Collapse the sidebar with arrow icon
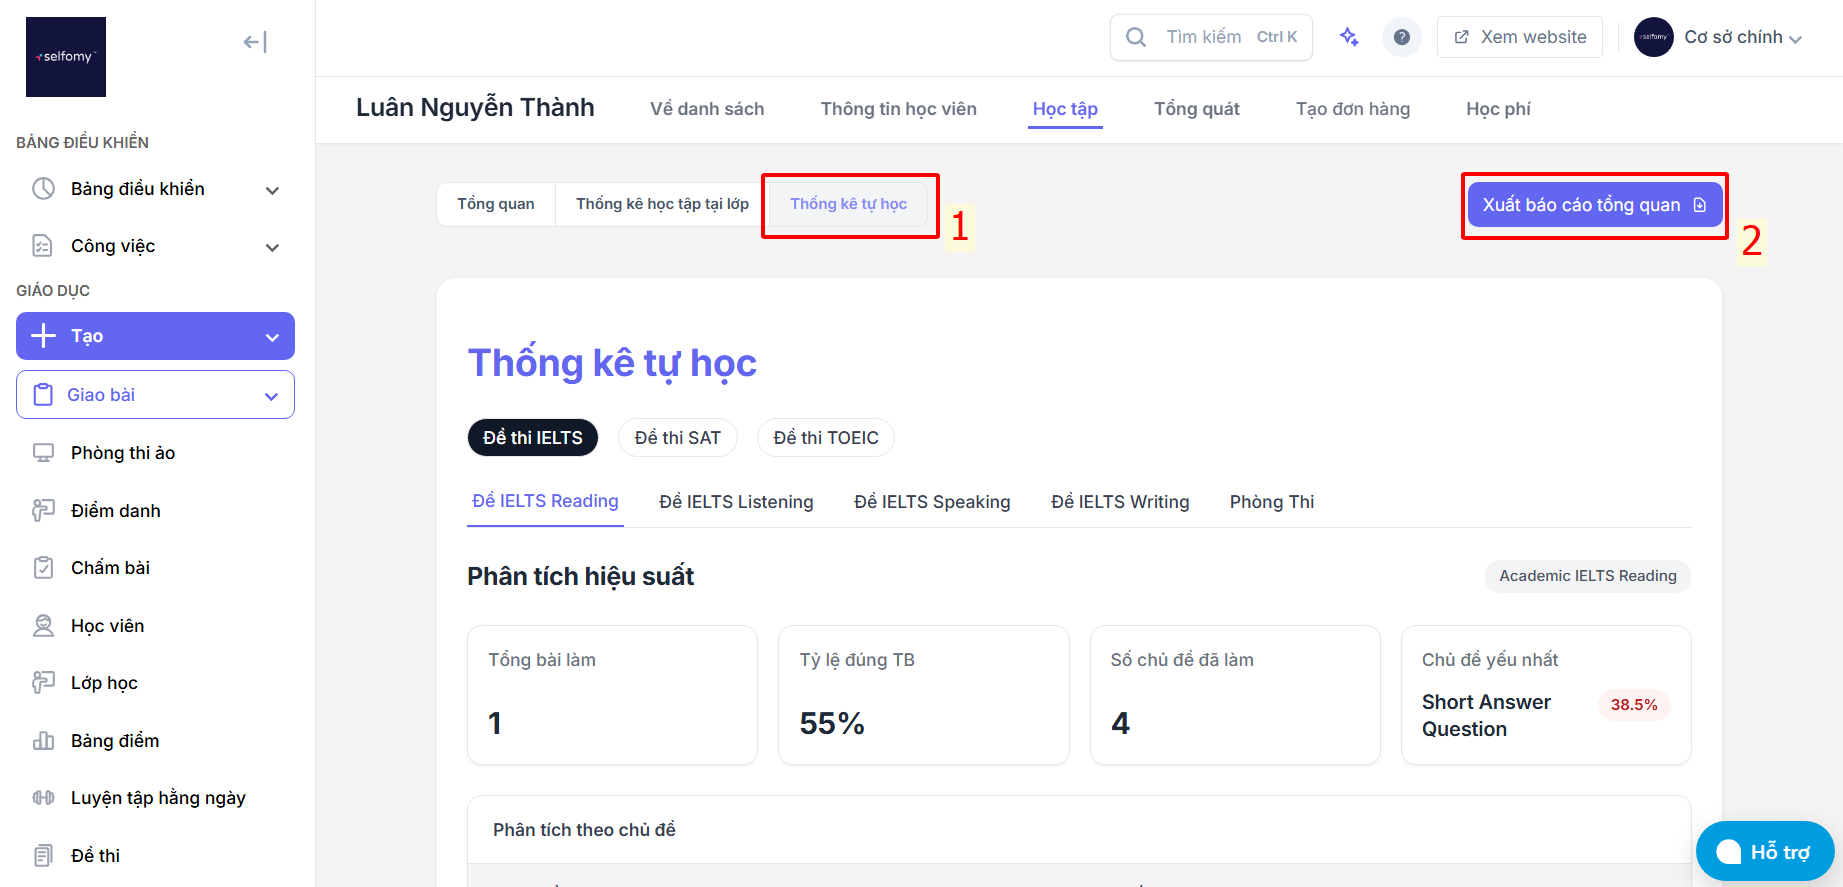This screenshot has width=1843, height=887. pyautogui.click(x=255, y=42)
